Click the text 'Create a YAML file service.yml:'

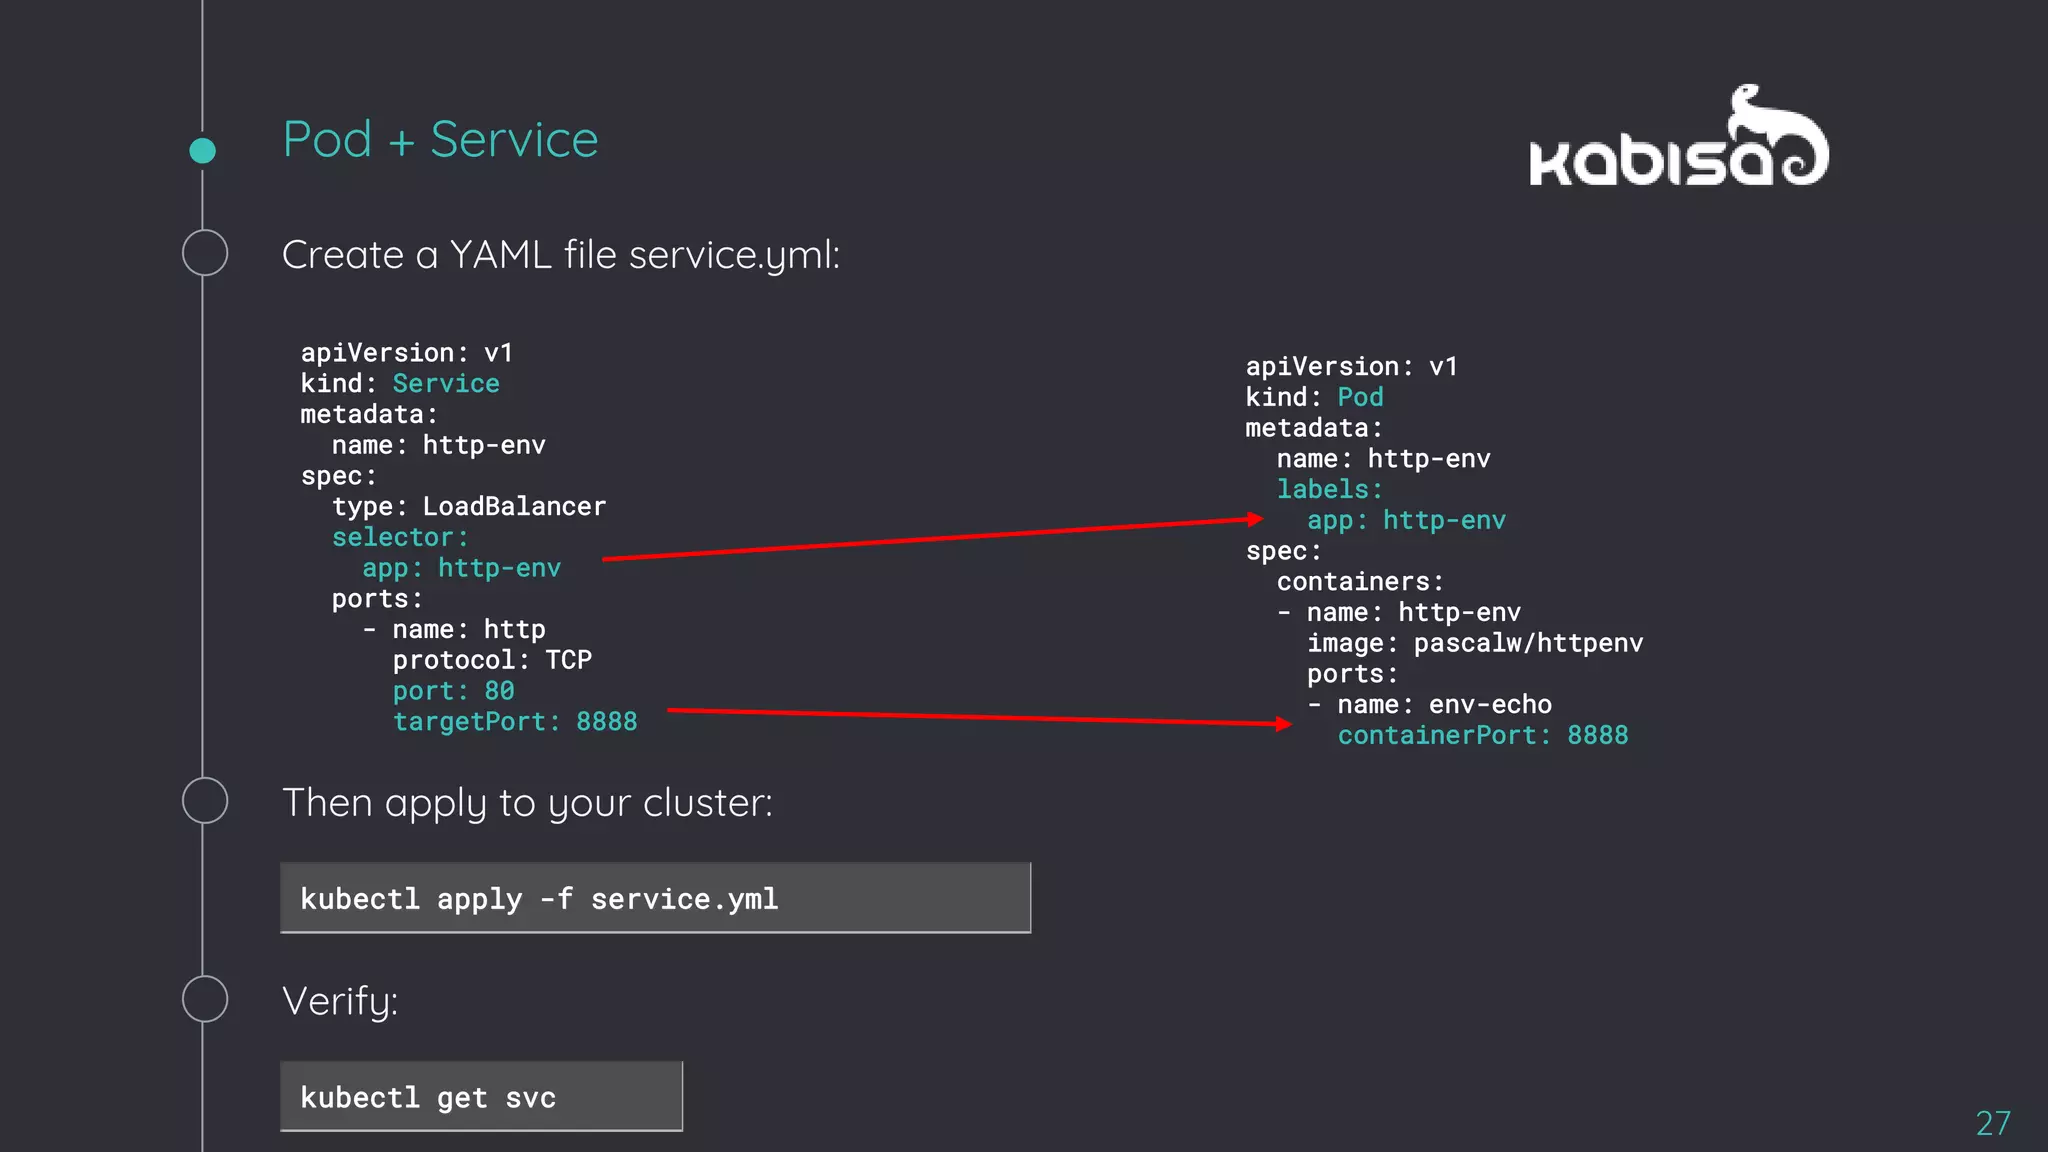pos(561,256)
